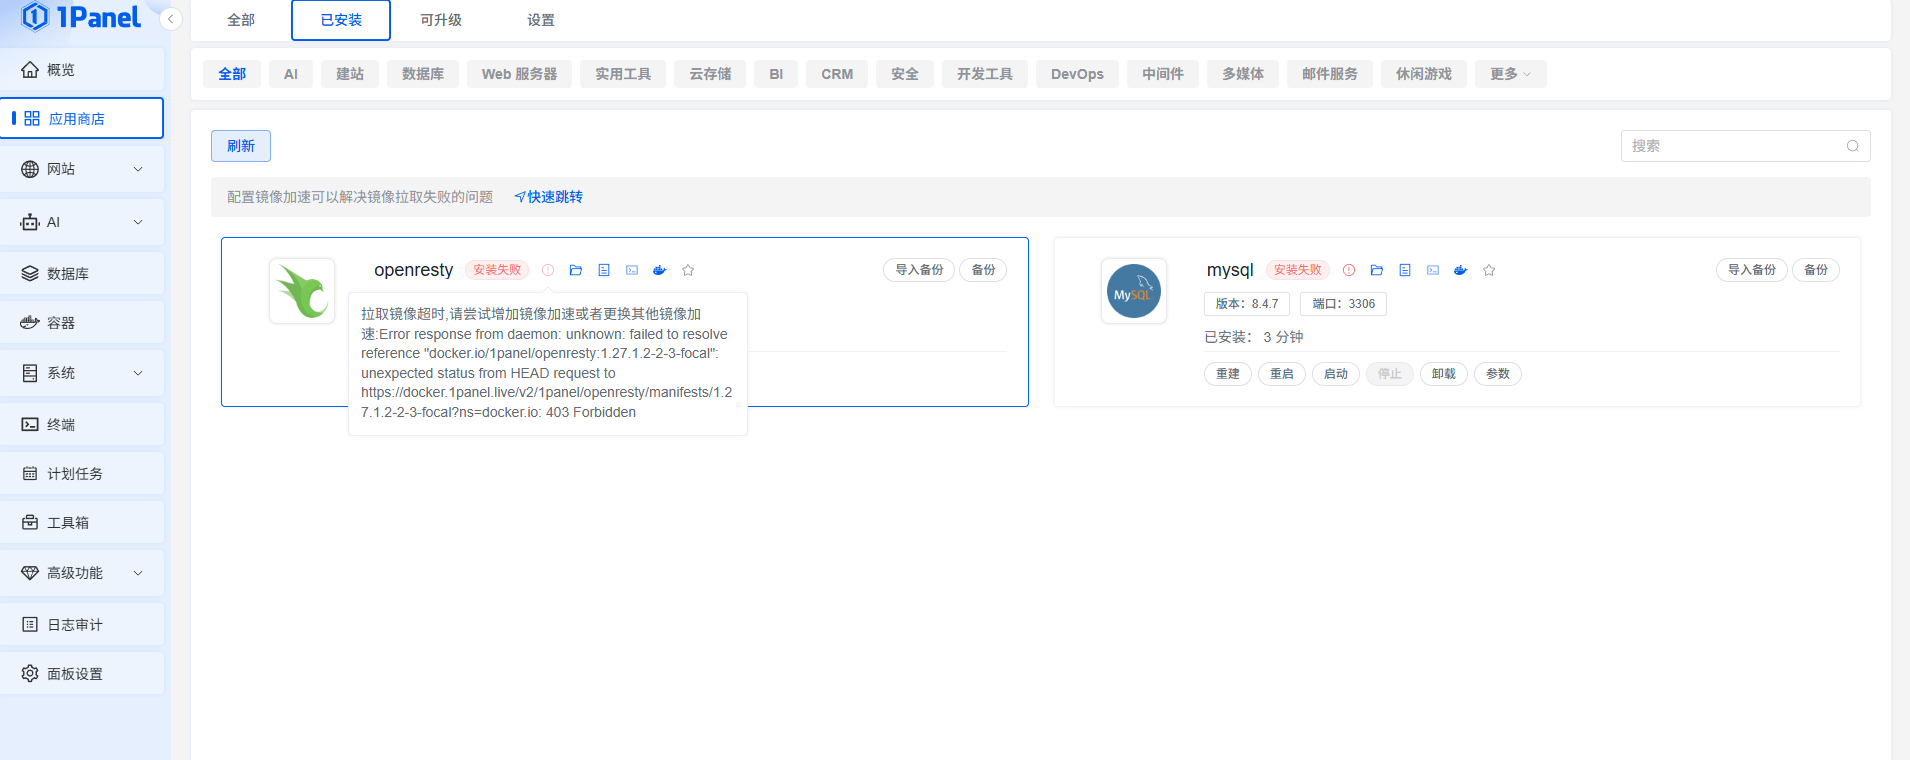Open mysql's install directory folder icon

(x=1377, y=270)
